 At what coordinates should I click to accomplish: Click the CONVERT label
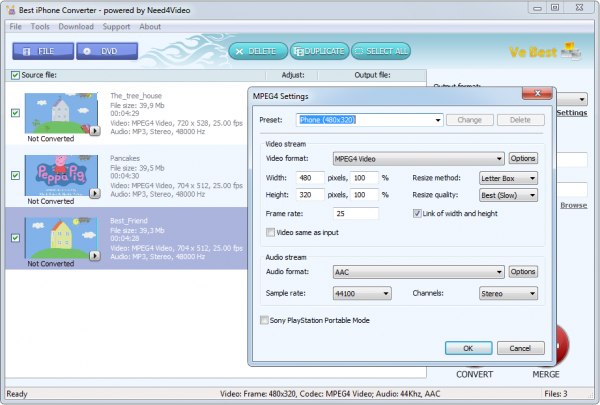pyautogui.click(x=474, y=374)
